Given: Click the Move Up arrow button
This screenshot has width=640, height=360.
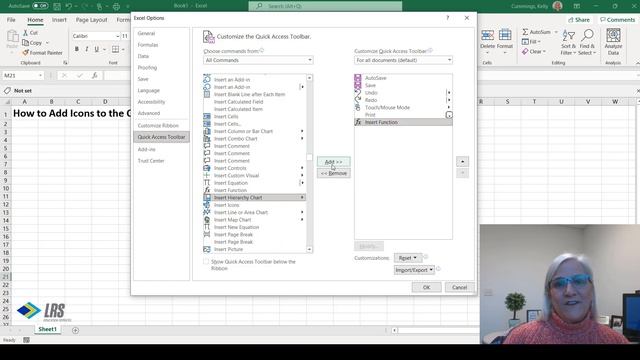Looking at the screenshot, I should [x=462, y=162].
